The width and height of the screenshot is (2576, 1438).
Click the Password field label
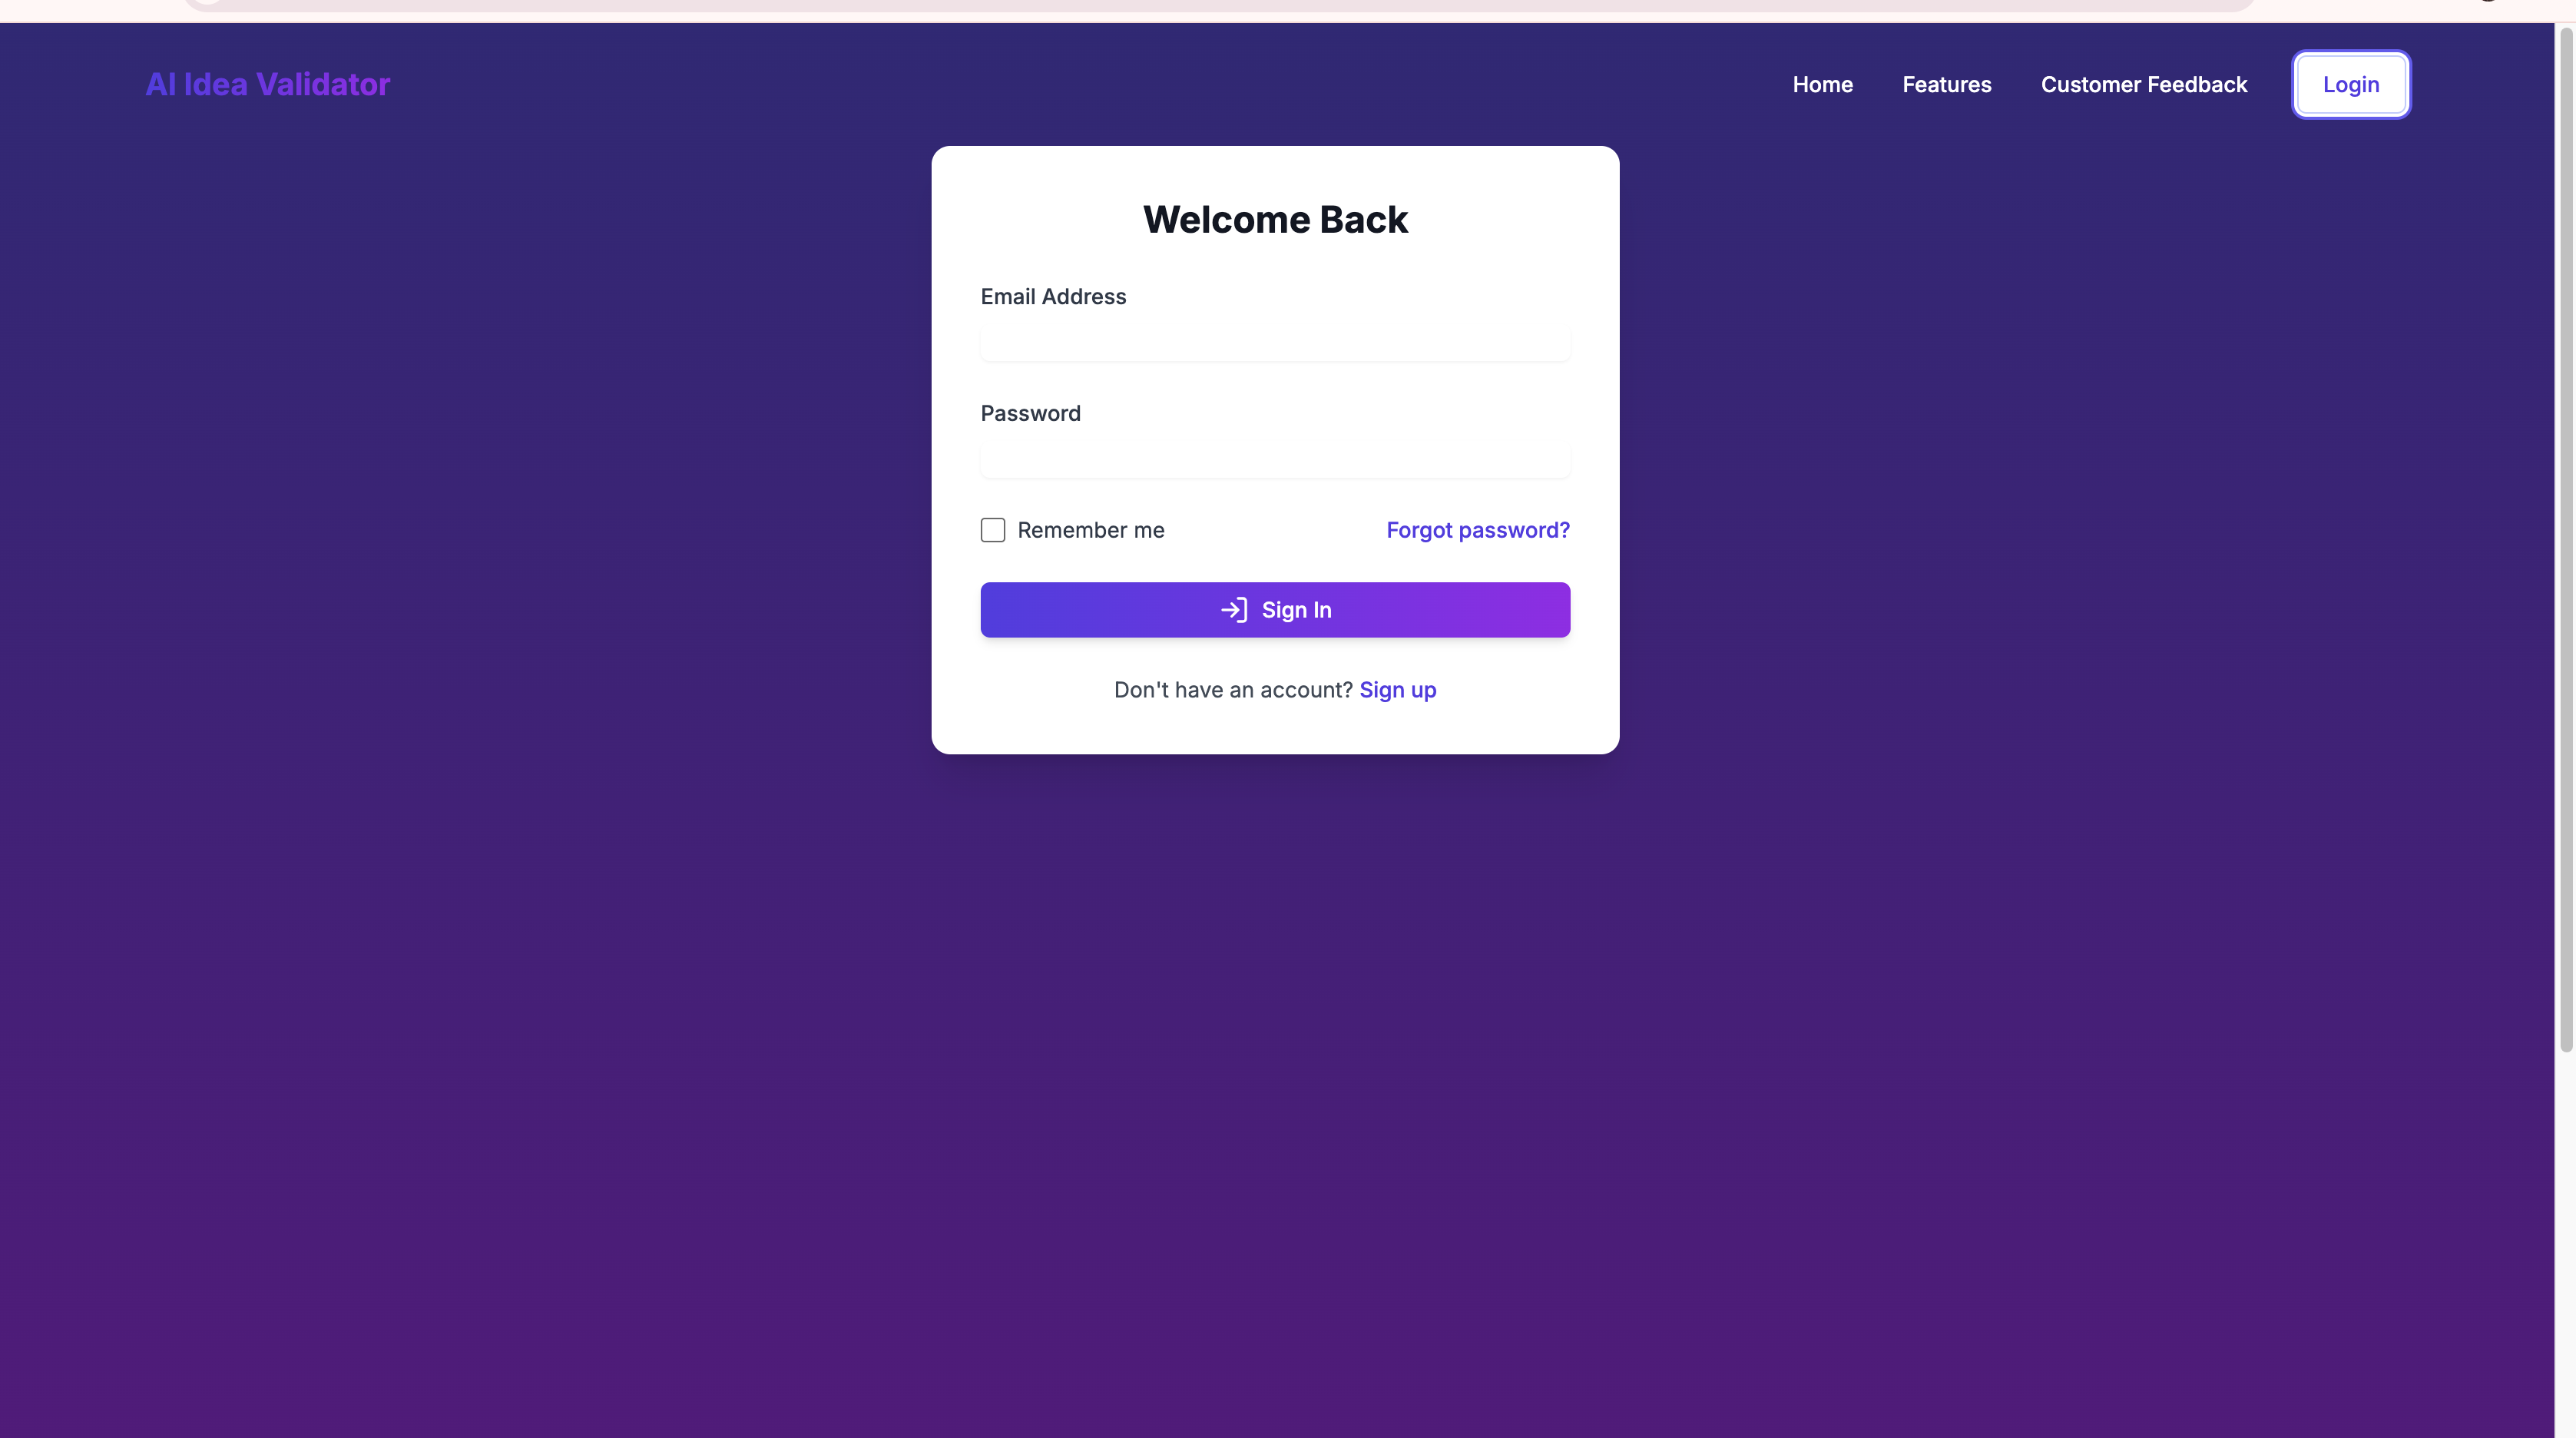click(x=1030, y=414)
